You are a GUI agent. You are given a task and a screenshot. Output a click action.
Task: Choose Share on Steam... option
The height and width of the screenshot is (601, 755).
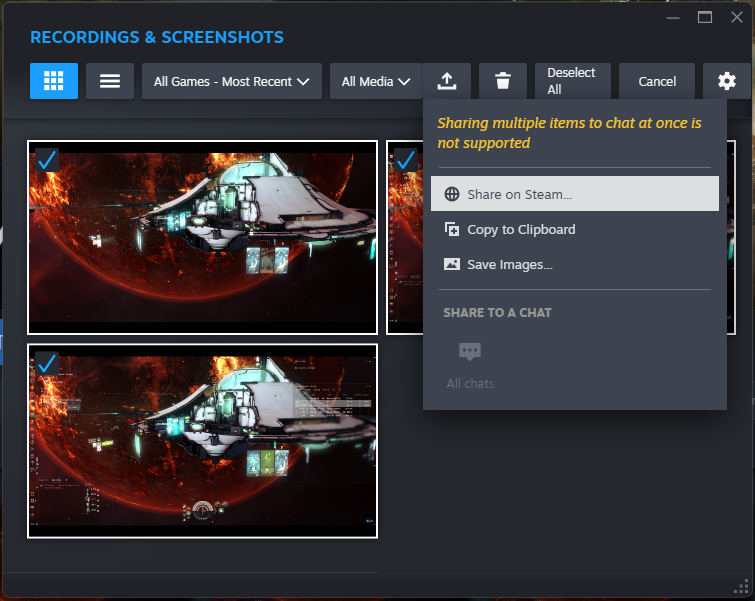pyautogui.click(x=574, y=194)
